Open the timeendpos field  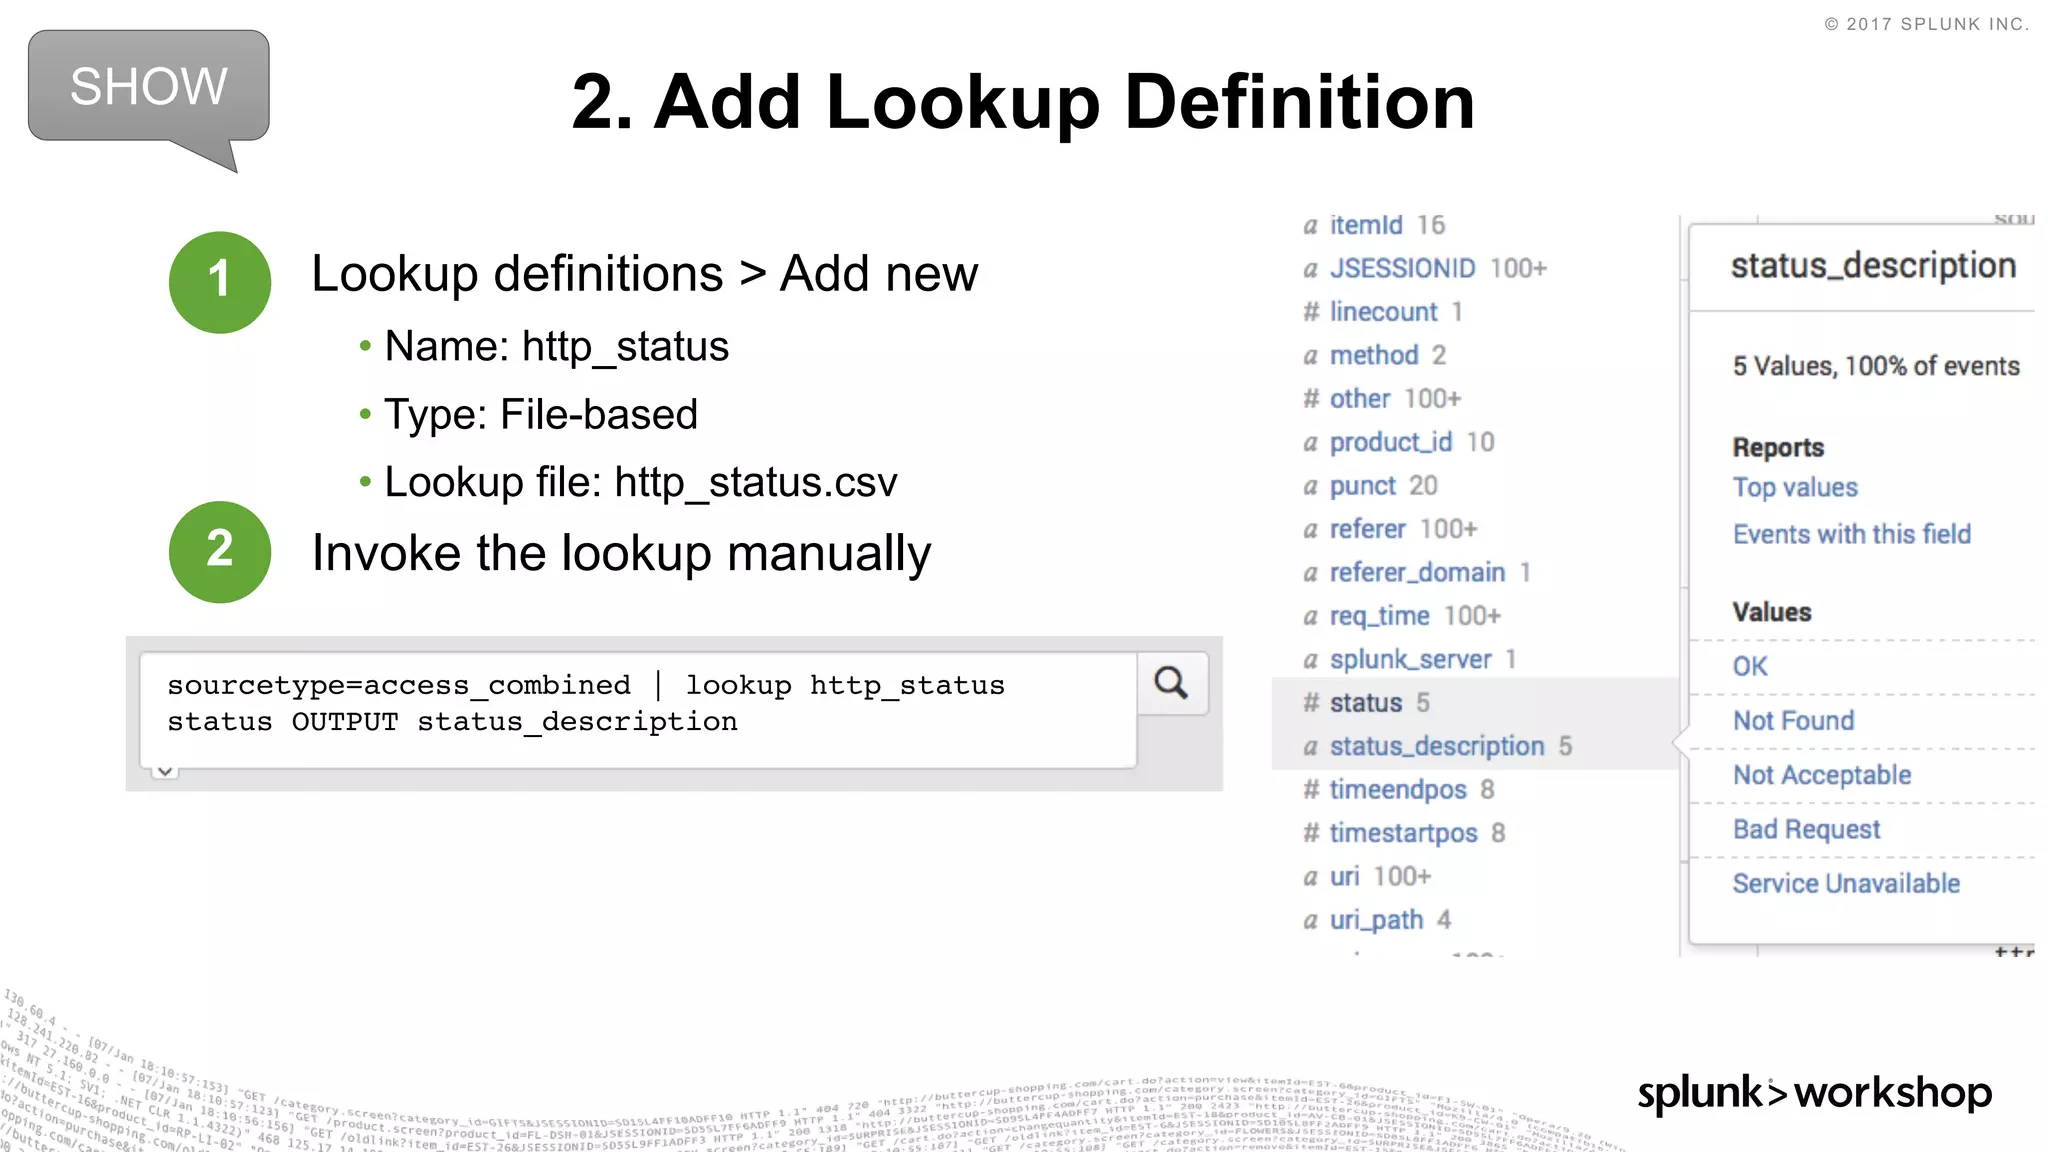pyautogui.click(x=1397, y=790)
